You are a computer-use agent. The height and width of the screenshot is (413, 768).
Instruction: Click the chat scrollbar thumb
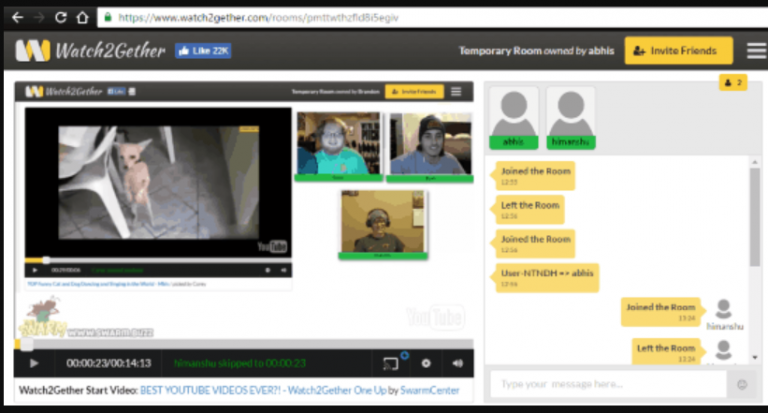(755, 217)
